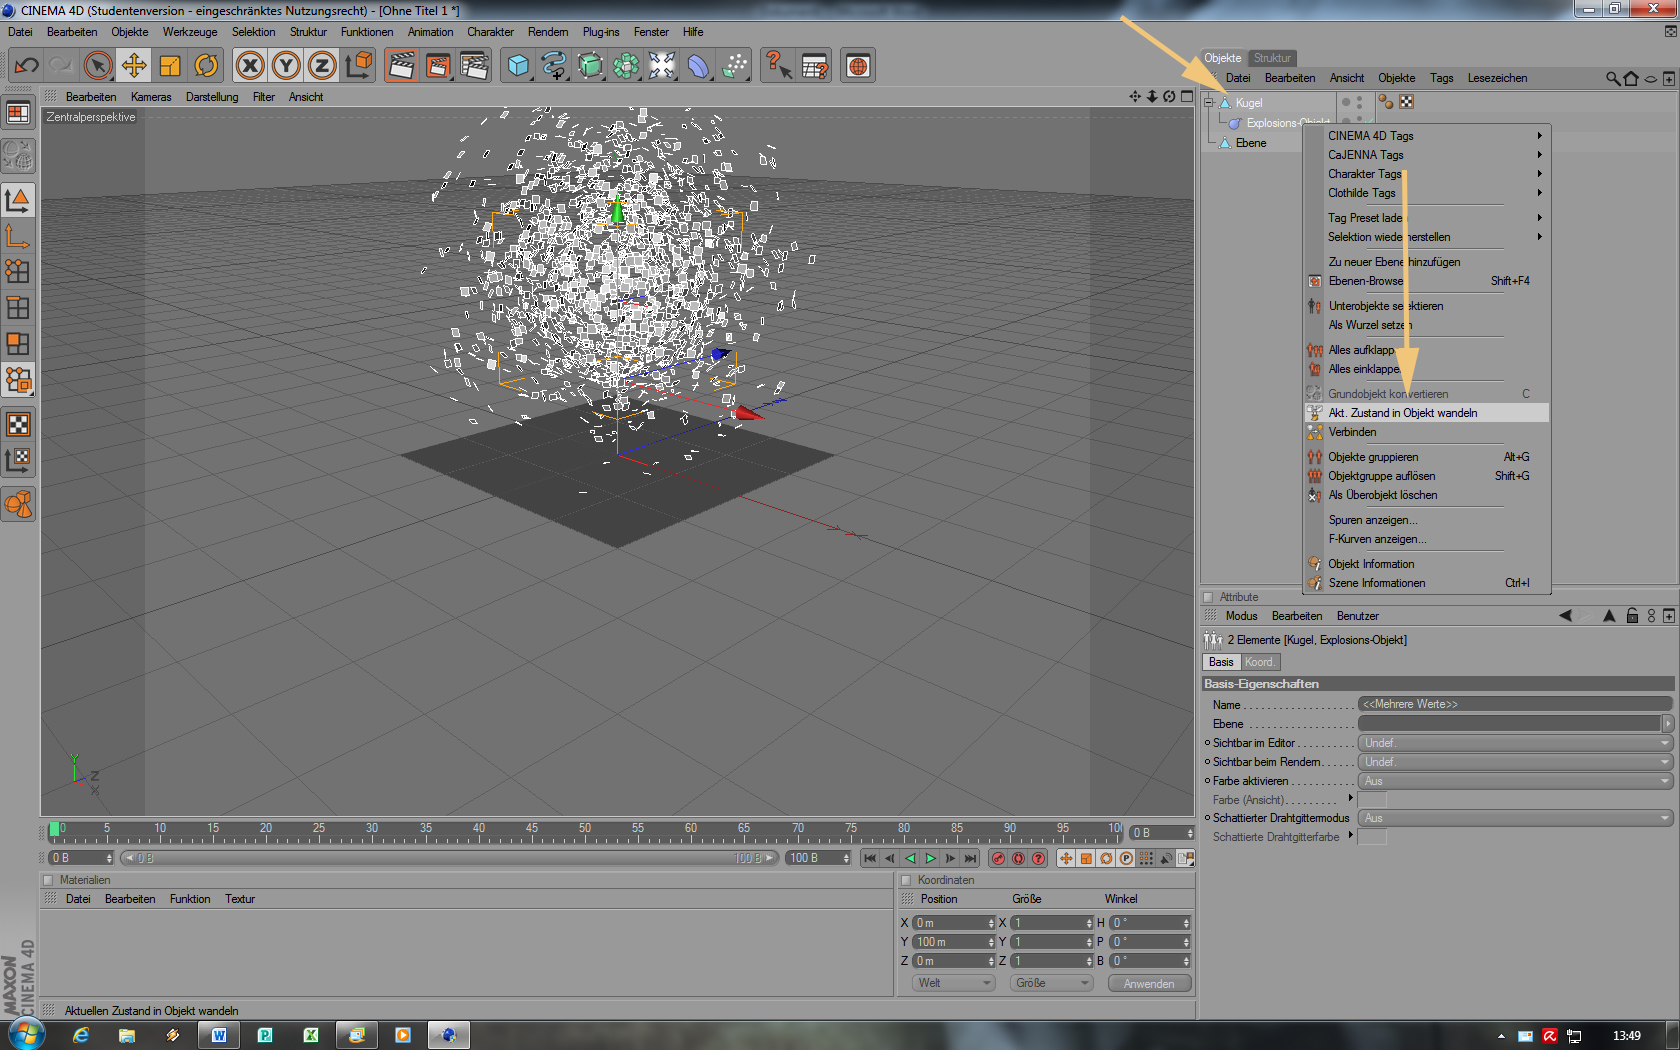Expand CINEMA 4D Tags submenu
This screenshot has height=1050, width=1680.
(1426, 136)
